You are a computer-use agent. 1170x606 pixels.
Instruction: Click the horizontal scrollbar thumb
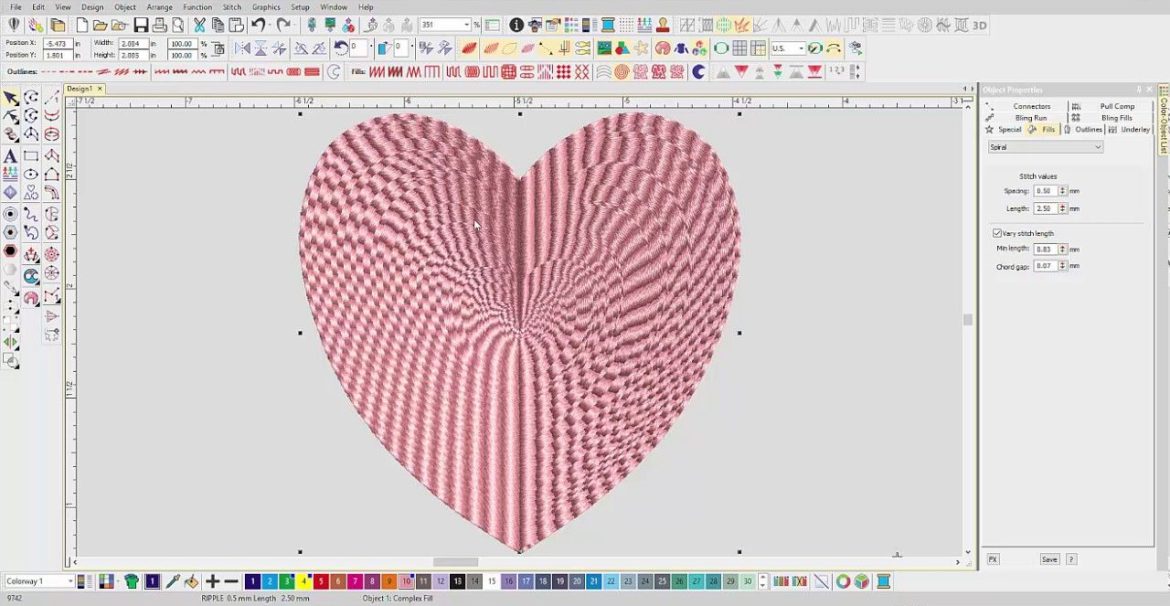pyautogui.click(x=456, y=562)
